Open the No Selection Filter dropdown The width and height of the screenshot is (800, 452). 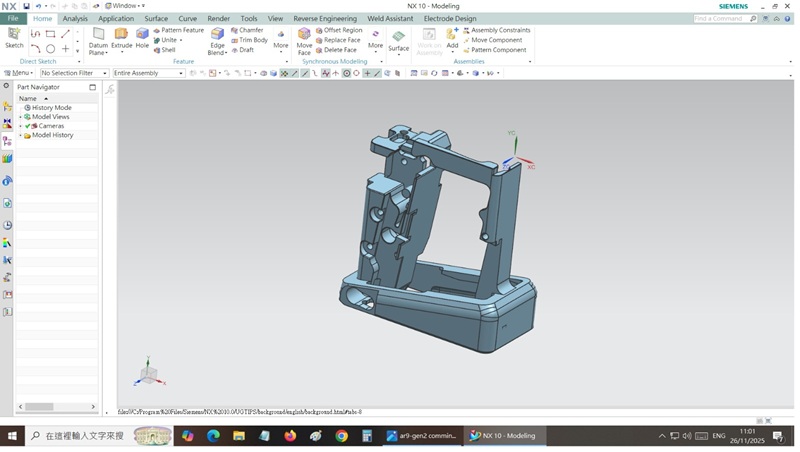(73, 73)
